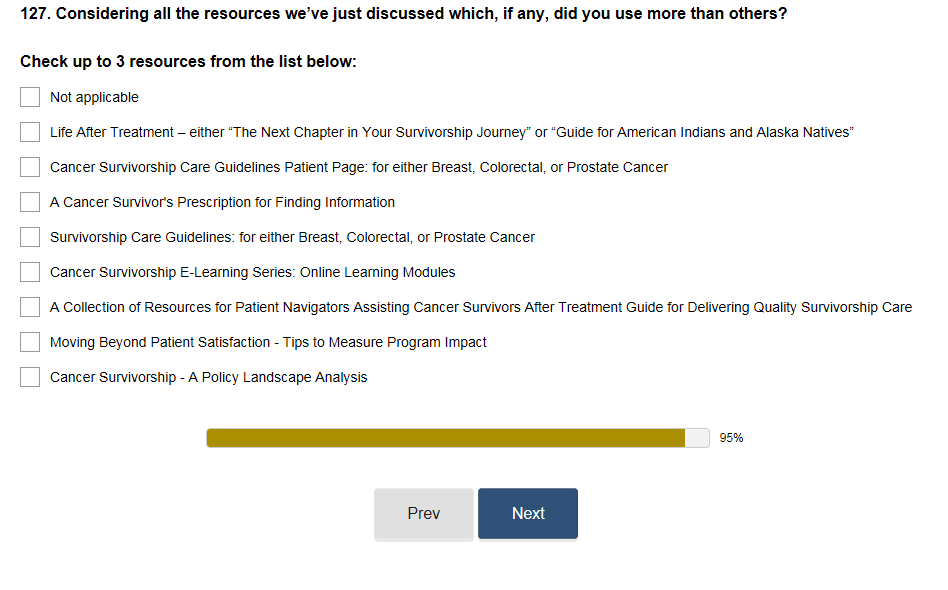Check the Life After Treatment checkbox
This screenshot has width=948, height=590.
pyautogui.click(x=30, y=132)
